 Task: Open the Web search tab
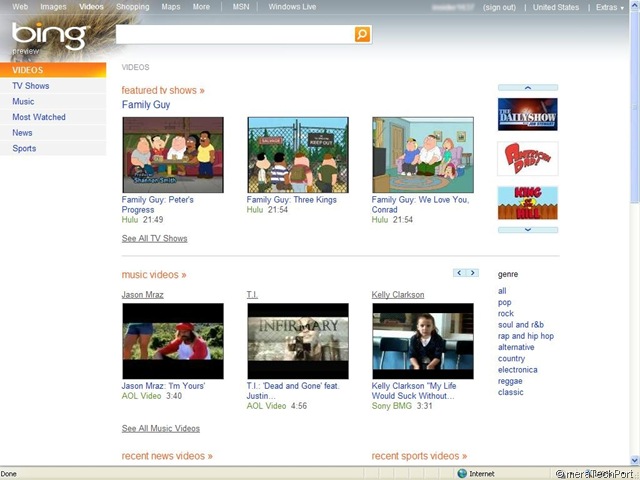[20, 7]
